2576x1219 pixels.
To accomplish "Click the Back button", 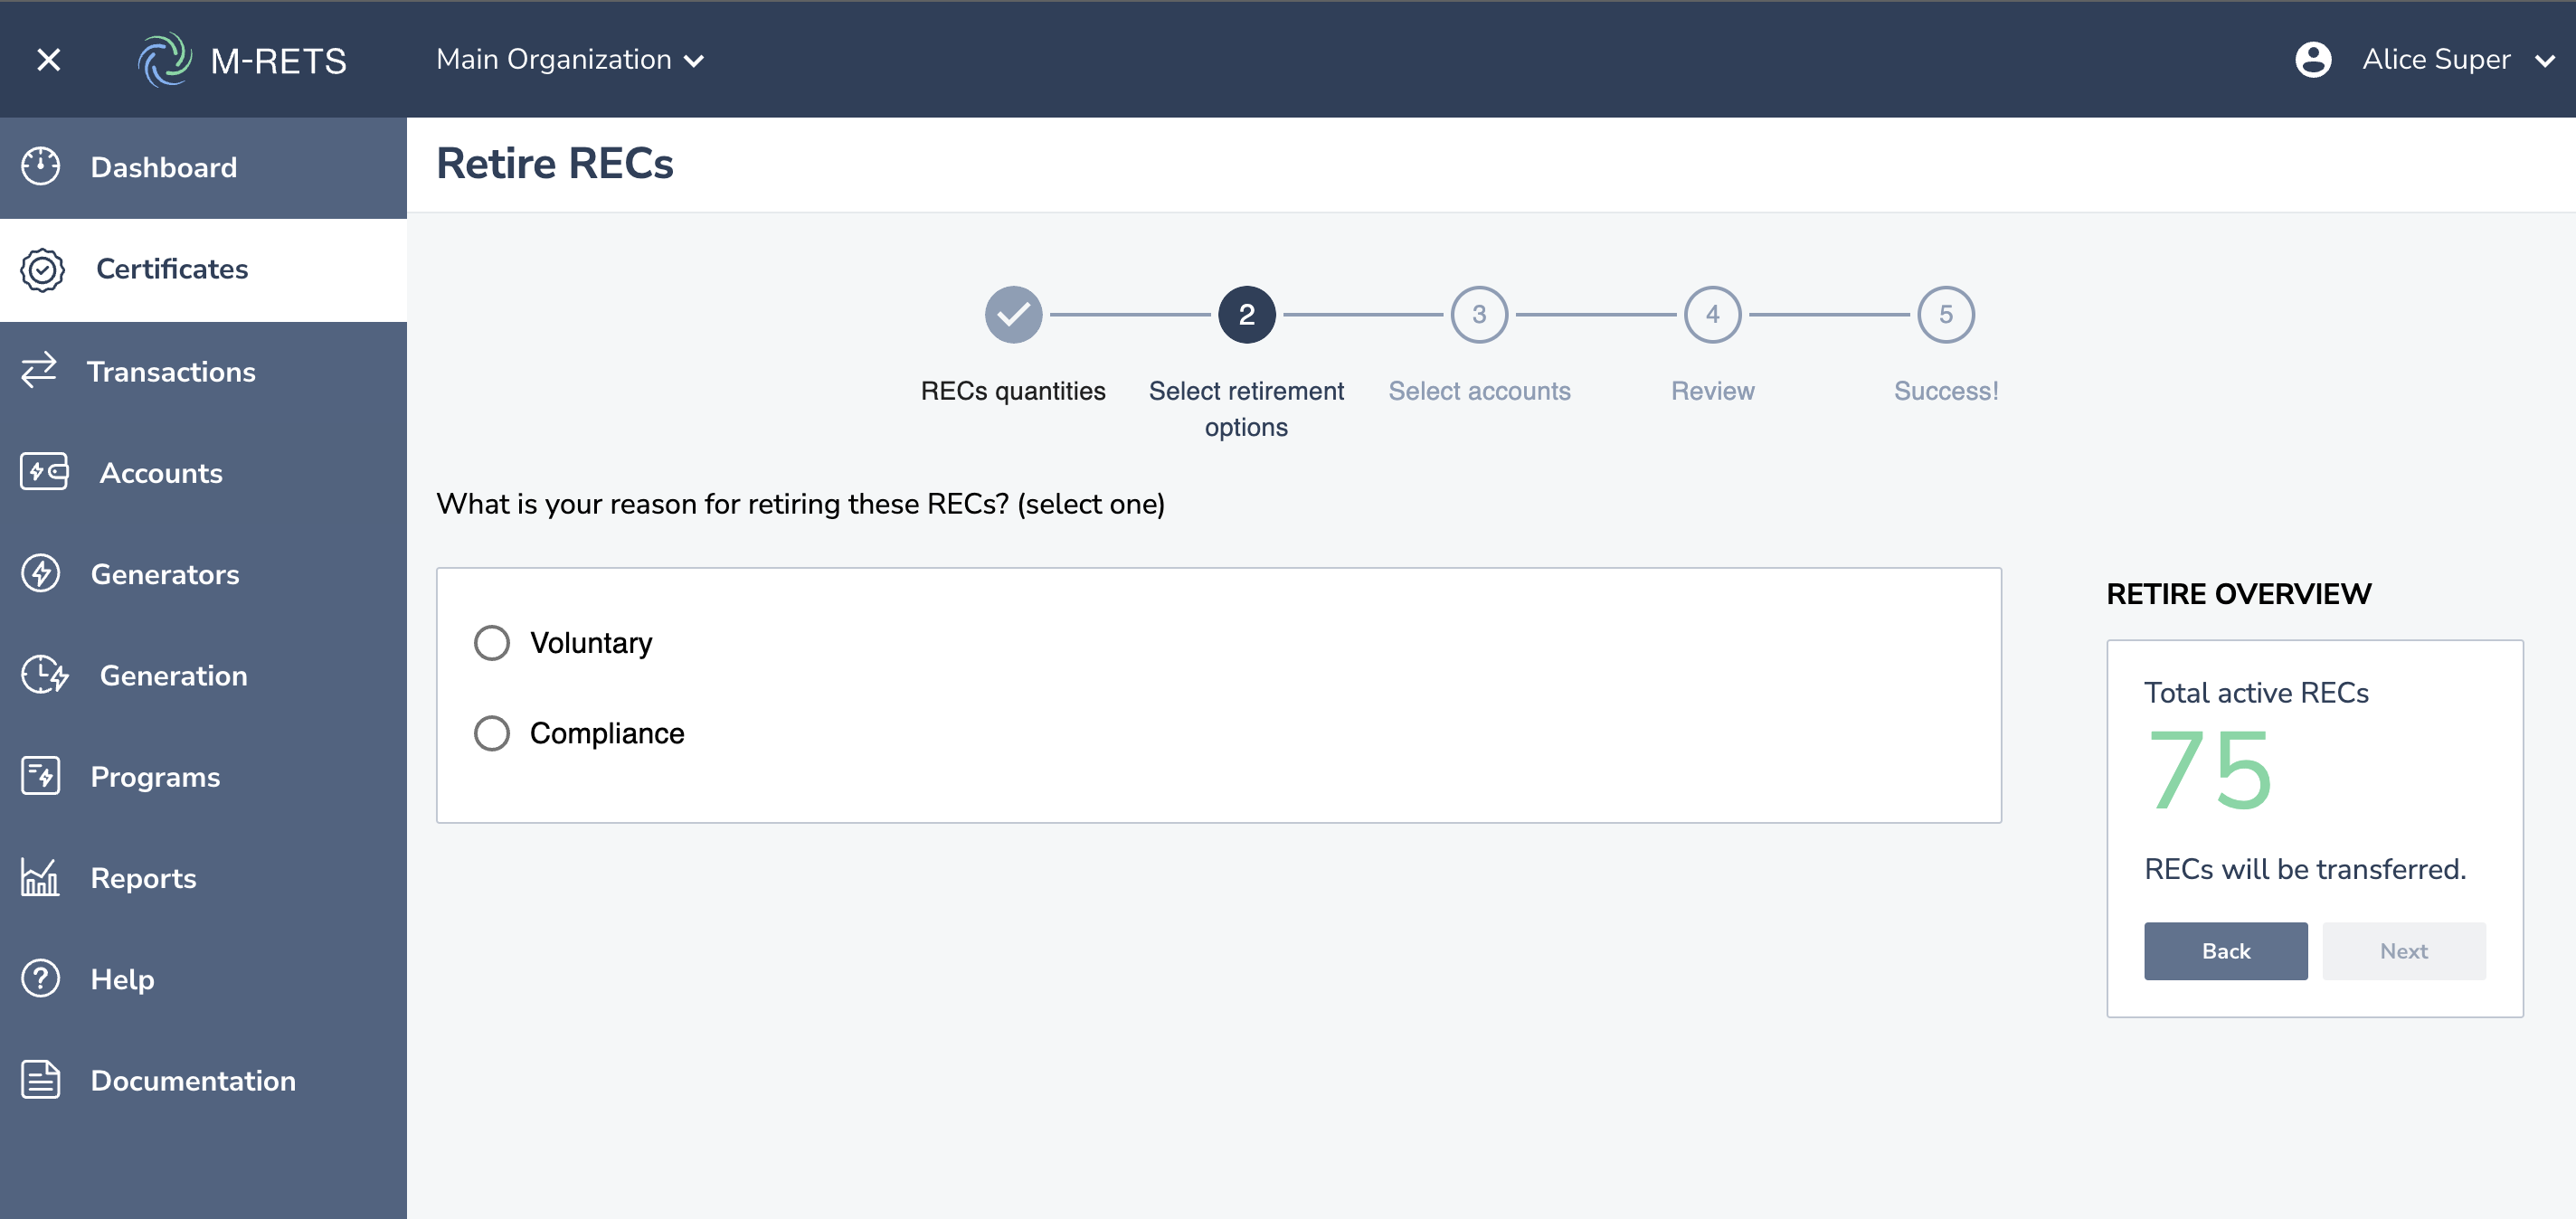I will click(x=2224, y=951).
